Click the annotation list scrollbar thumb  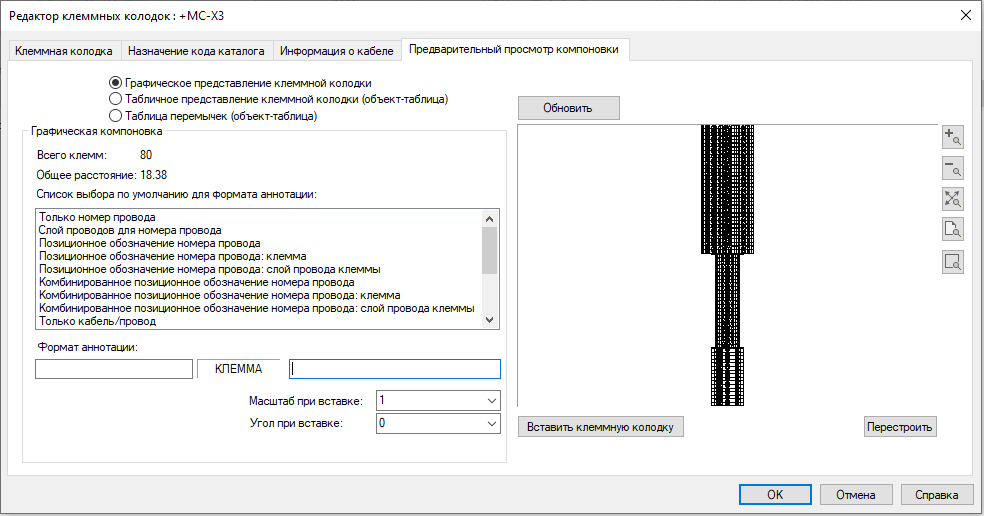(489, 250)
